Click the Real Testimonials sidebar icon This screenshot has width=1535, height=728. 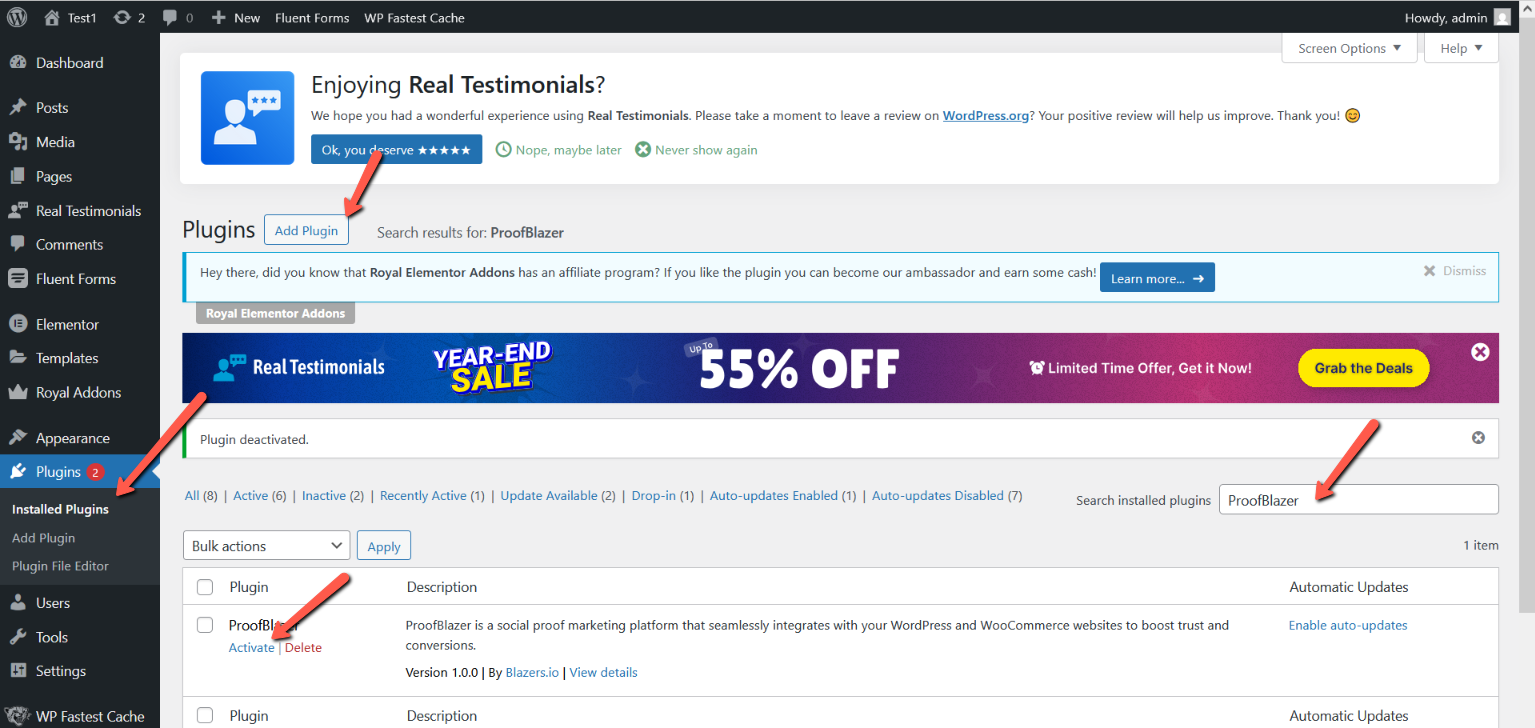[x=17, y=211]
